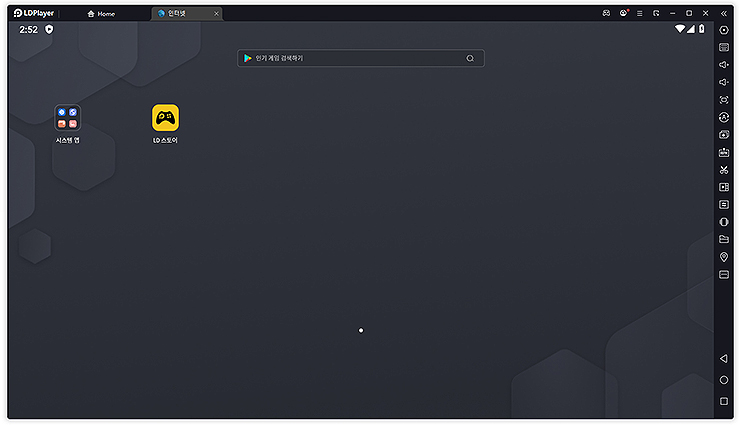Click the install APK sidebar icon
This screenshot has width=740, height=425.
pyautogui.click(x=723, y=152)
